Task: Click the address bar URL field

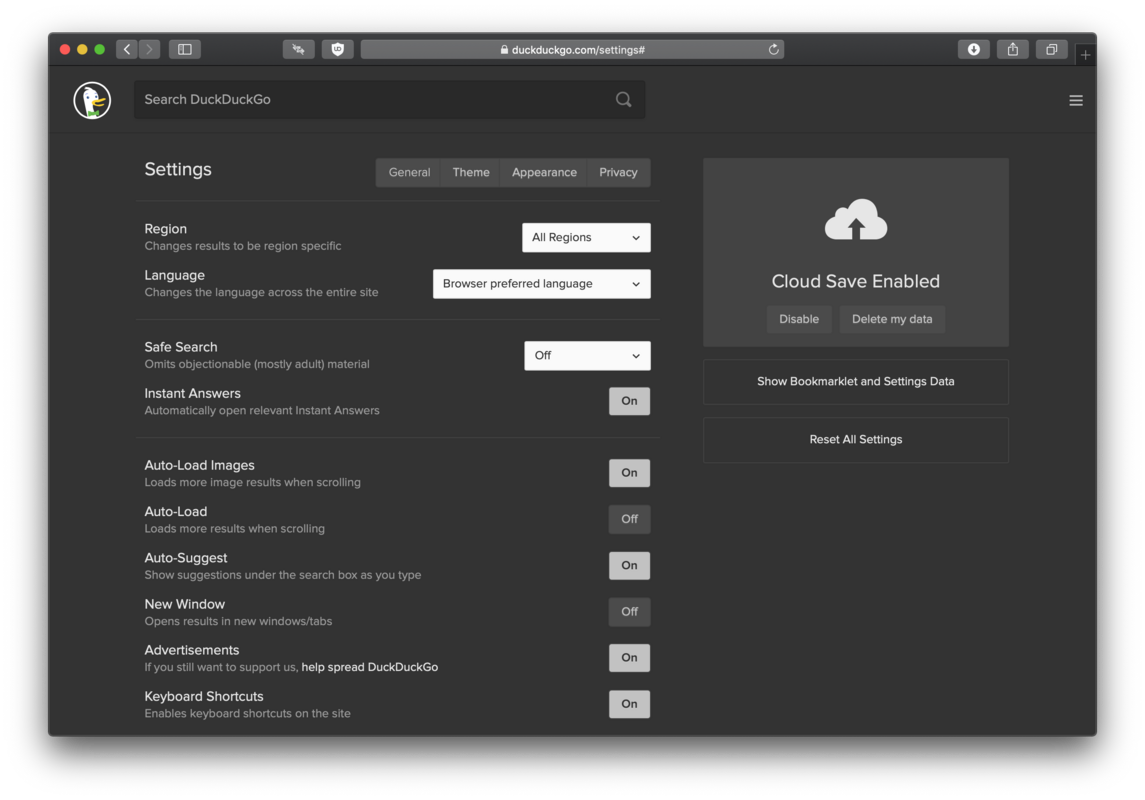Action: click(572, 50)
